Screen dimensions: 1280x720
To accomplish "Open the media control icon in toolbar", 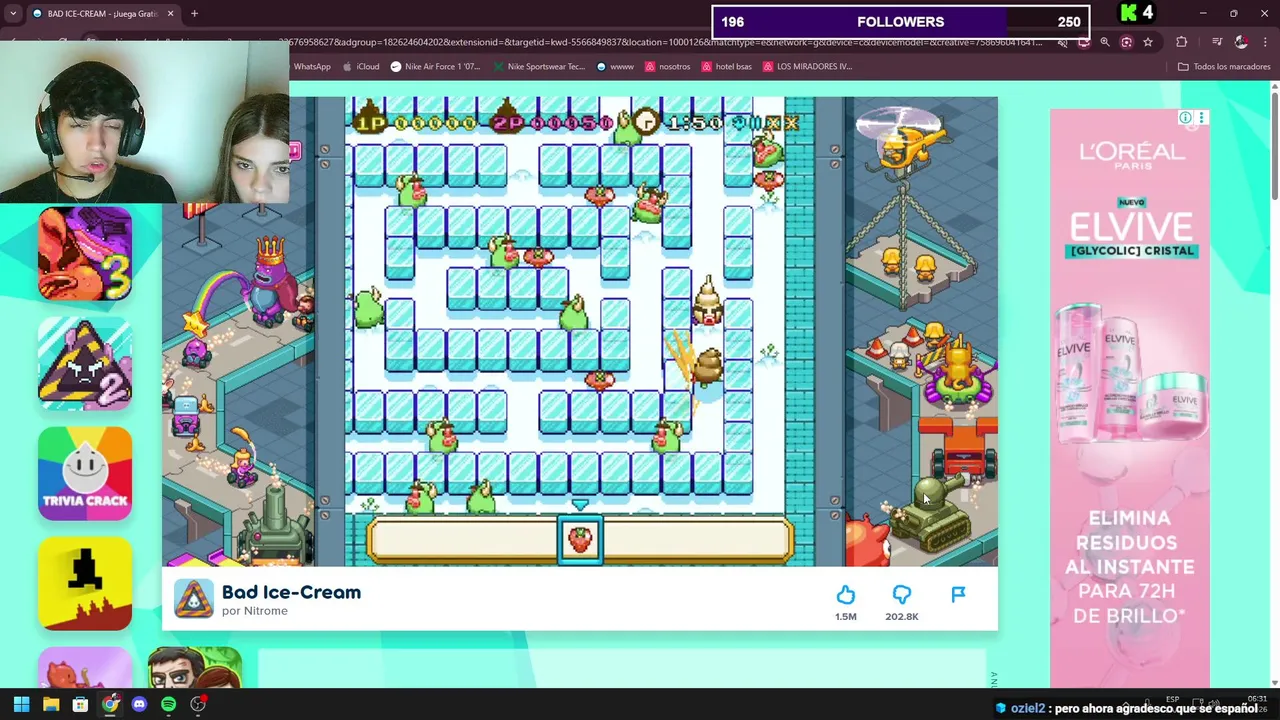I will [x=1217, y=42].
